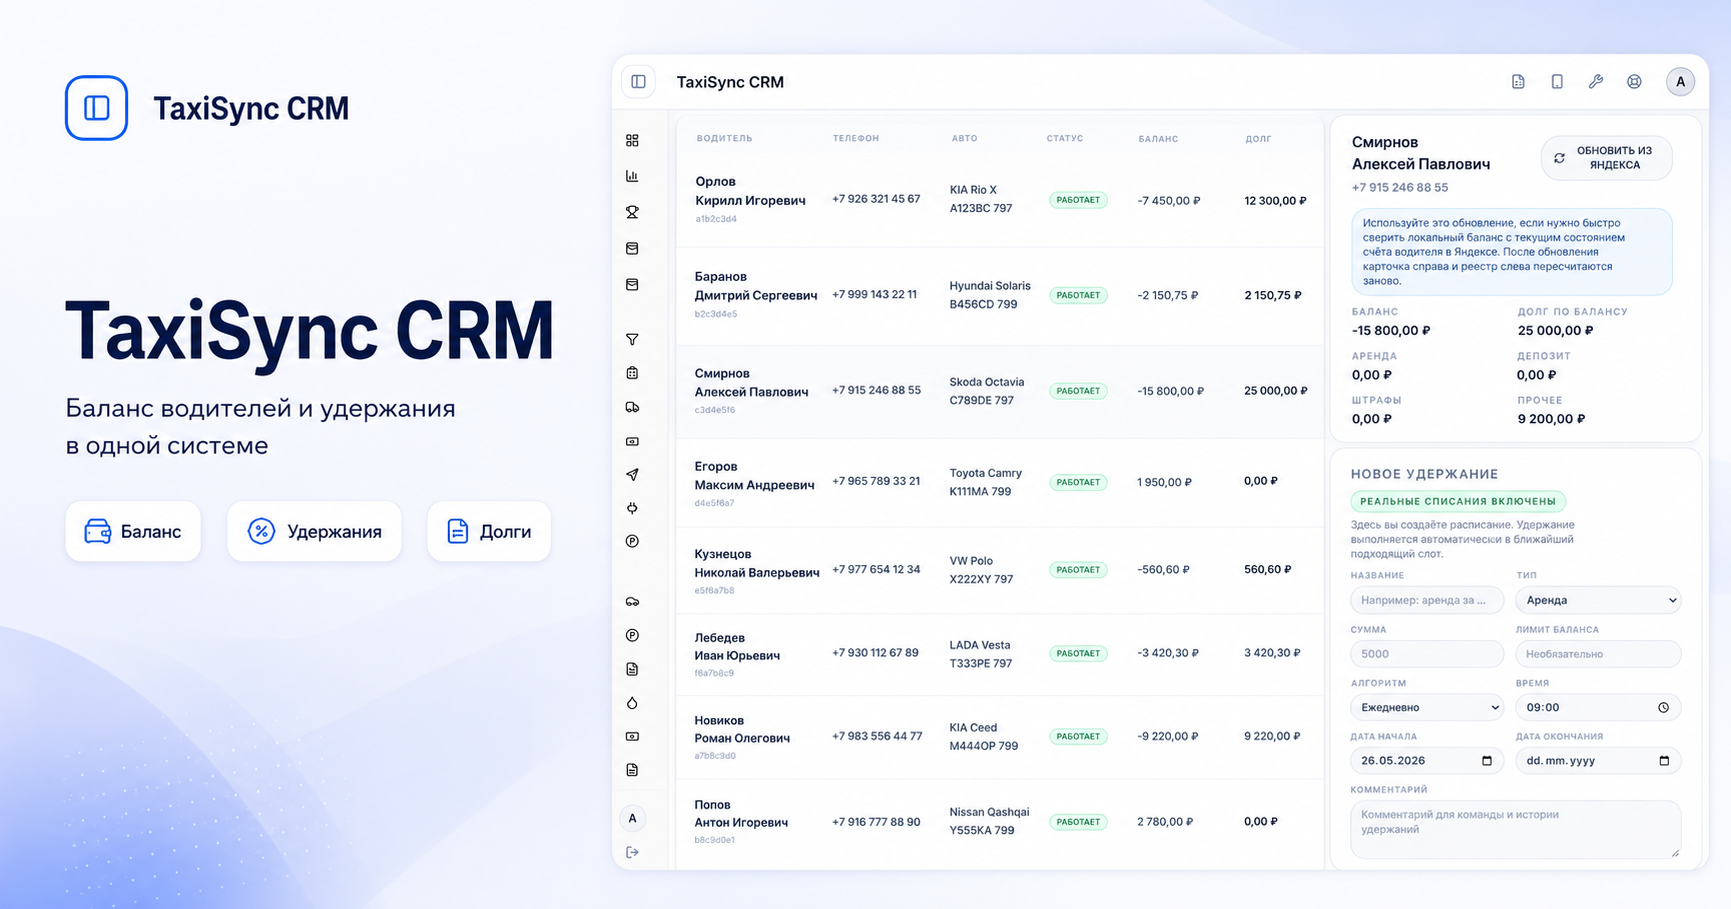
Task: Select the Попов Антон Игоревич driver row
Action: (1000, 822)
